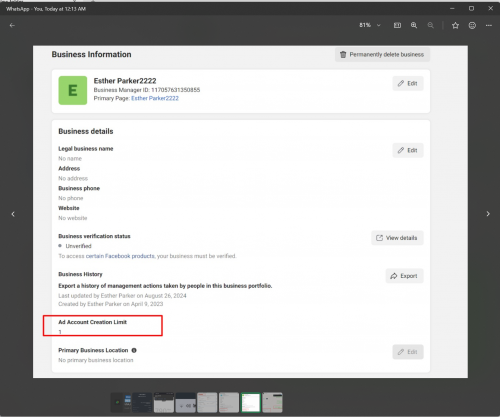Star this image with the star icon
Viewport: 500px width, 417px height.
point(455,25)
